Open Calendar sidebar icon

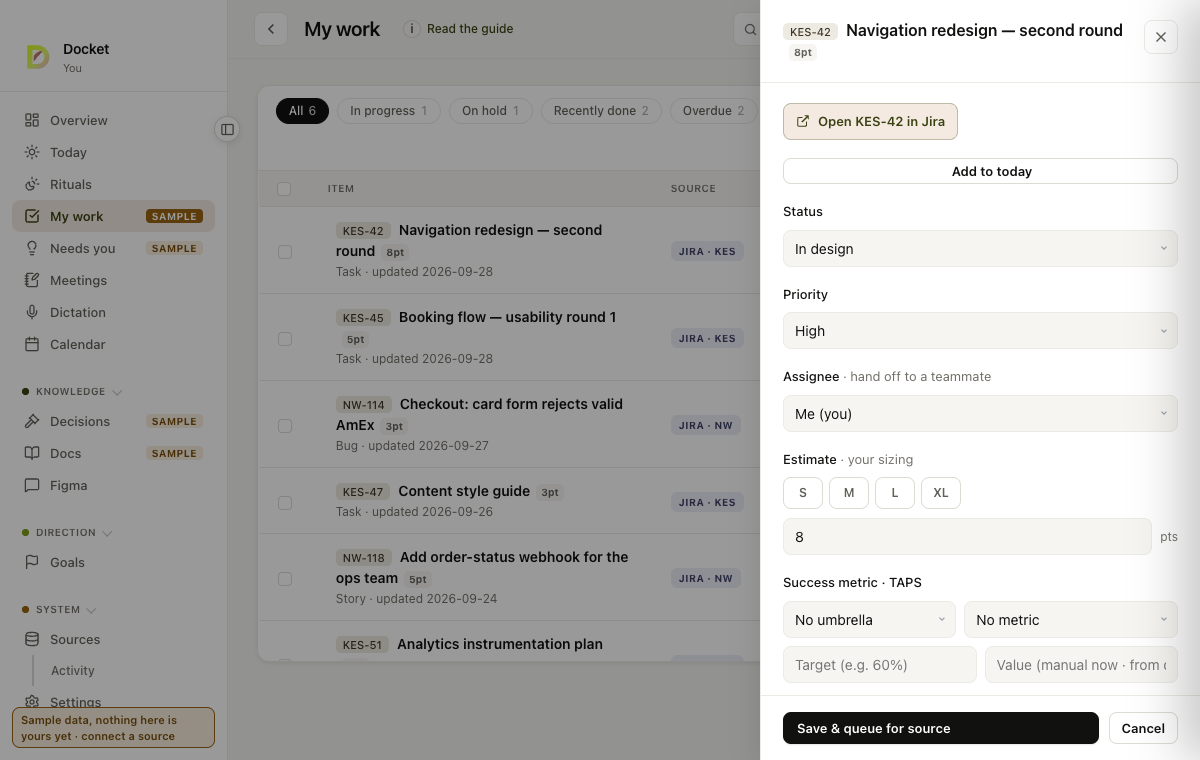[32, 344]
